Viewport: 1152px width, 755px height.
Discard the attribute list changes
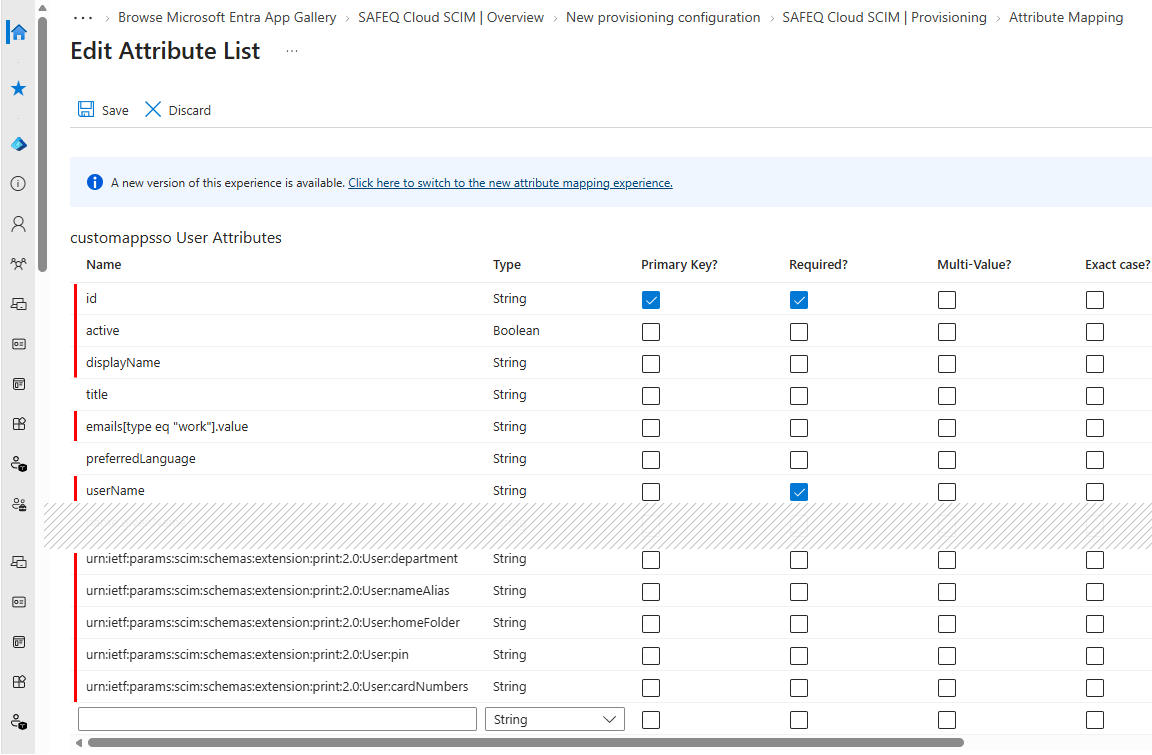coord(177,110)
